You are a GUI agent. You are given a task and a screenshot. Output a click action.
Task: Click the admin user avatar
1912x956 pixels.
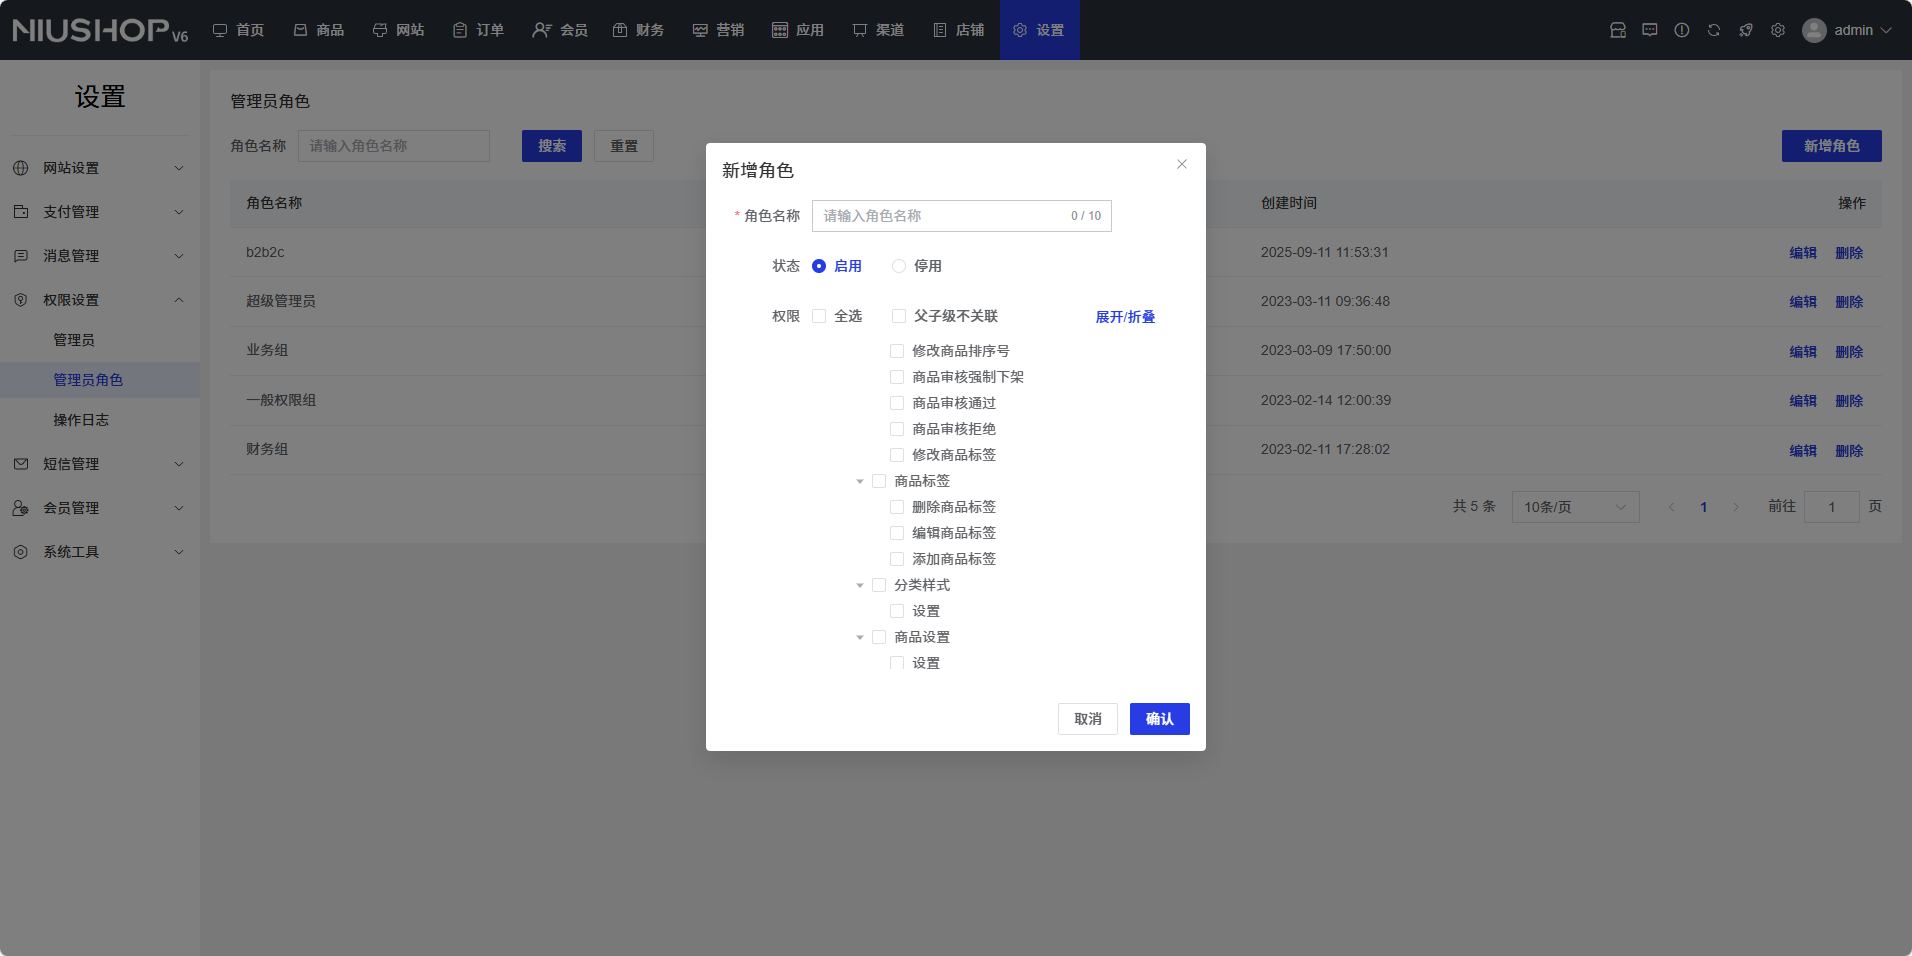click(1814, 30)
